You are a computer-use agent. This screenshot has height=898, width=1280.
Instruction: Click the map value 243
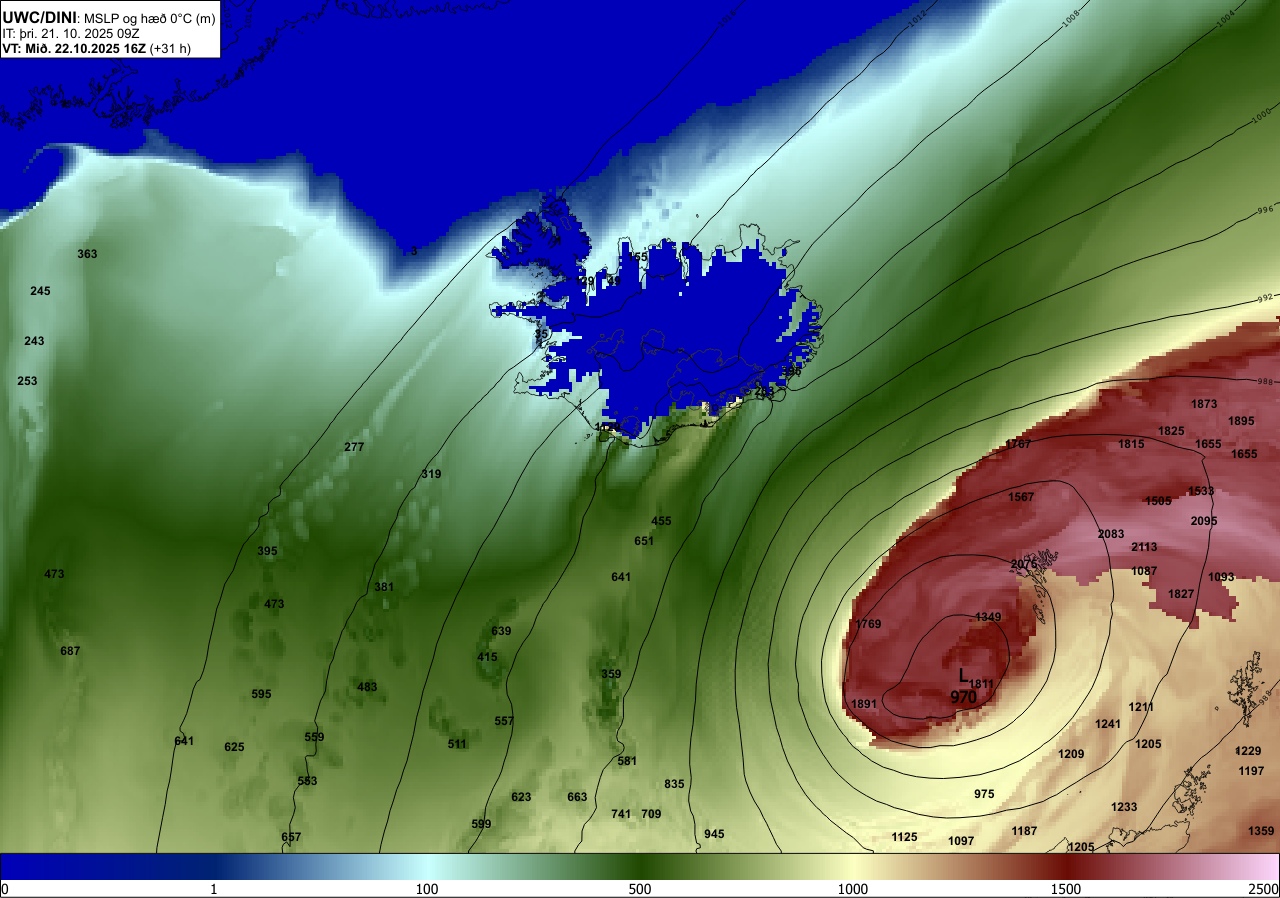pos(34,341)
